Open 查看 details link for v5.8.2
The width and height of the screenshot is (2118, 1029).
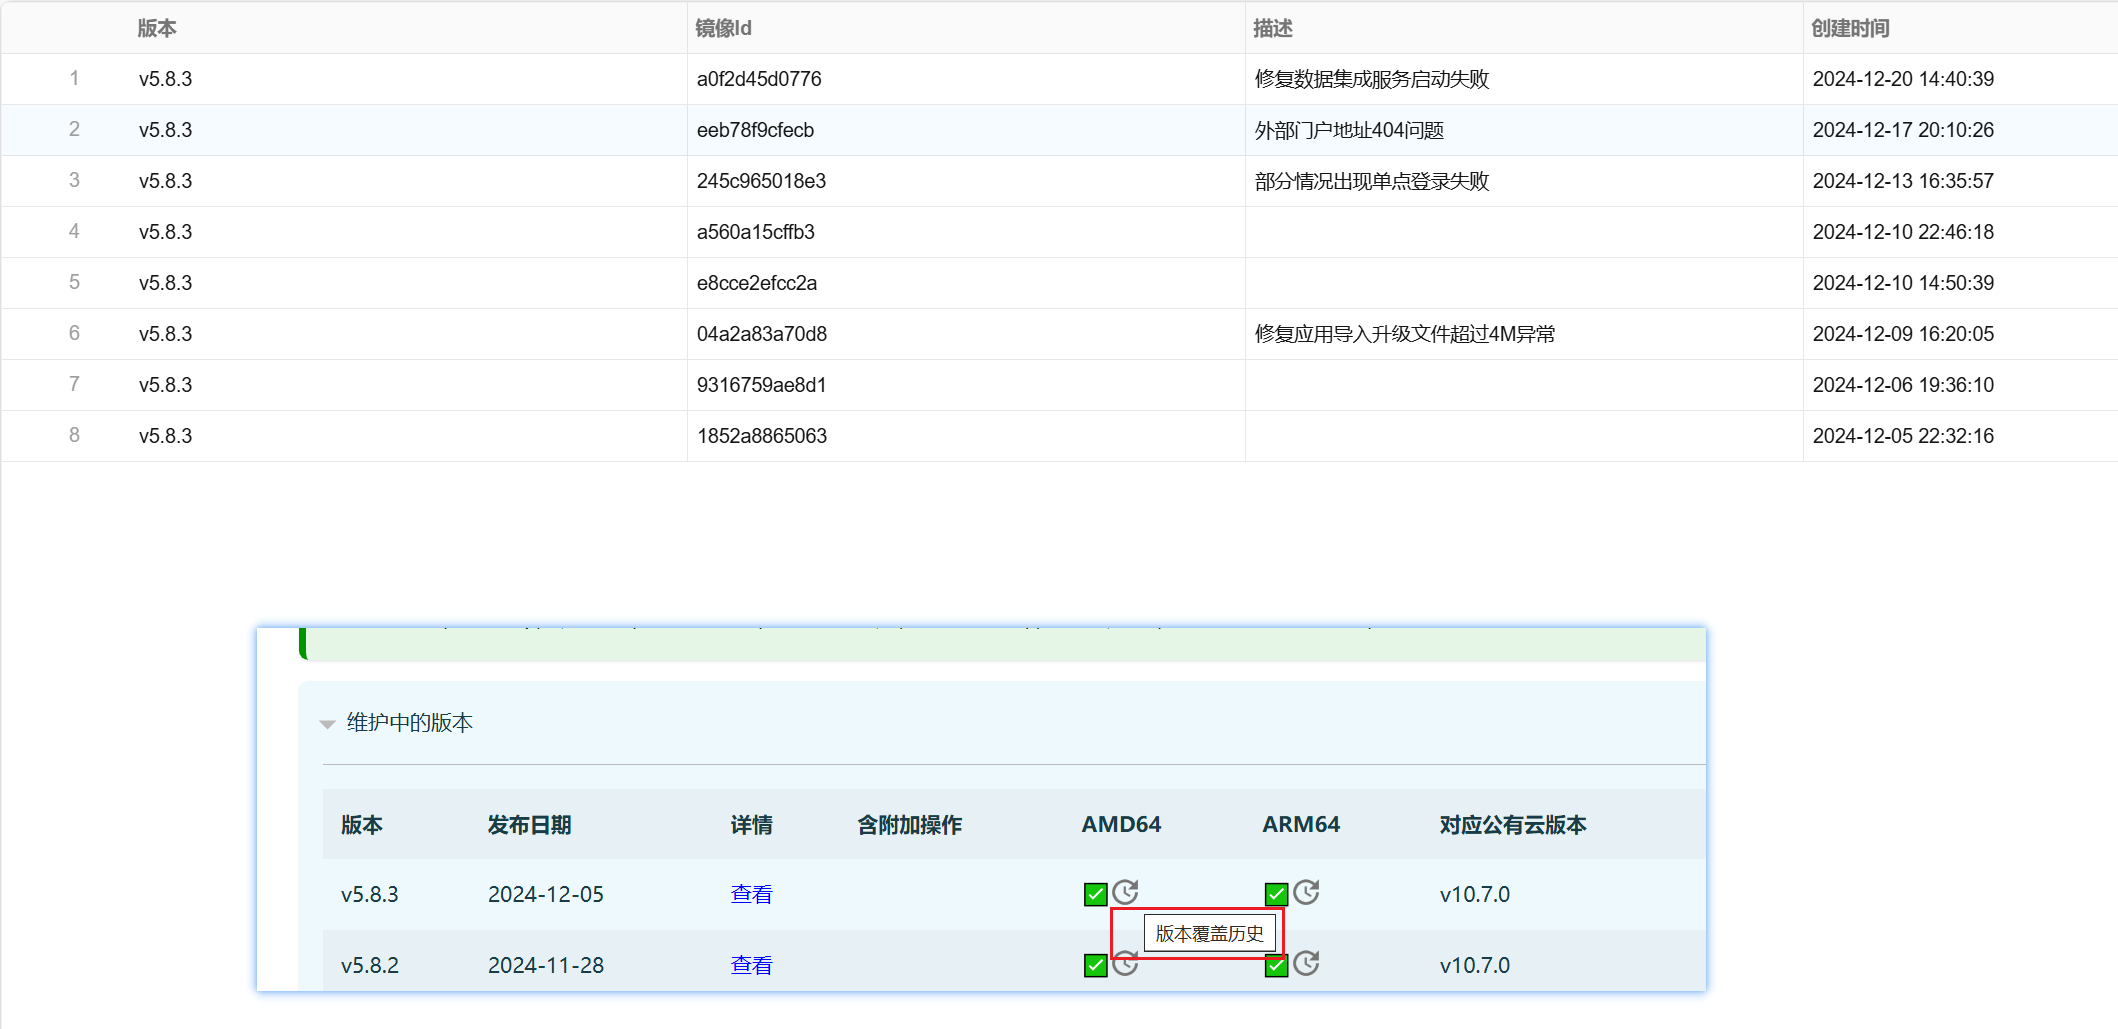[x=751, y=965]
